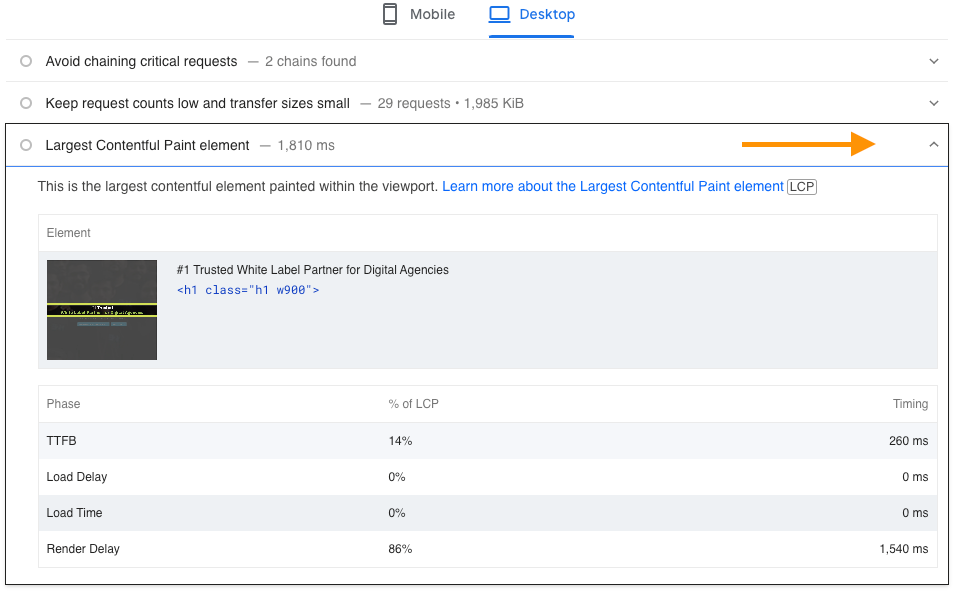Click the LCP element preview thumbnail
The image size is (956, 591).
point(101,309)
